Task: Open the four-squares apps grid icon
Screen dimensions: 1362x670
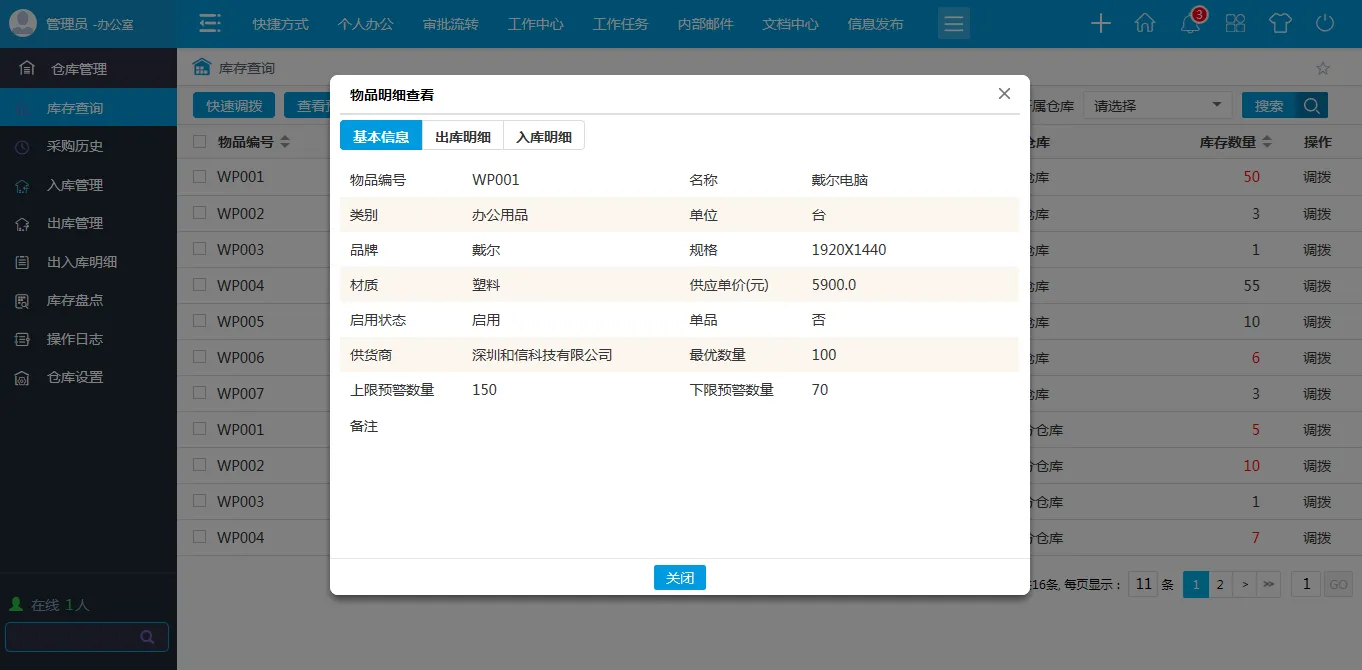Action: [x=1236, y=24]
